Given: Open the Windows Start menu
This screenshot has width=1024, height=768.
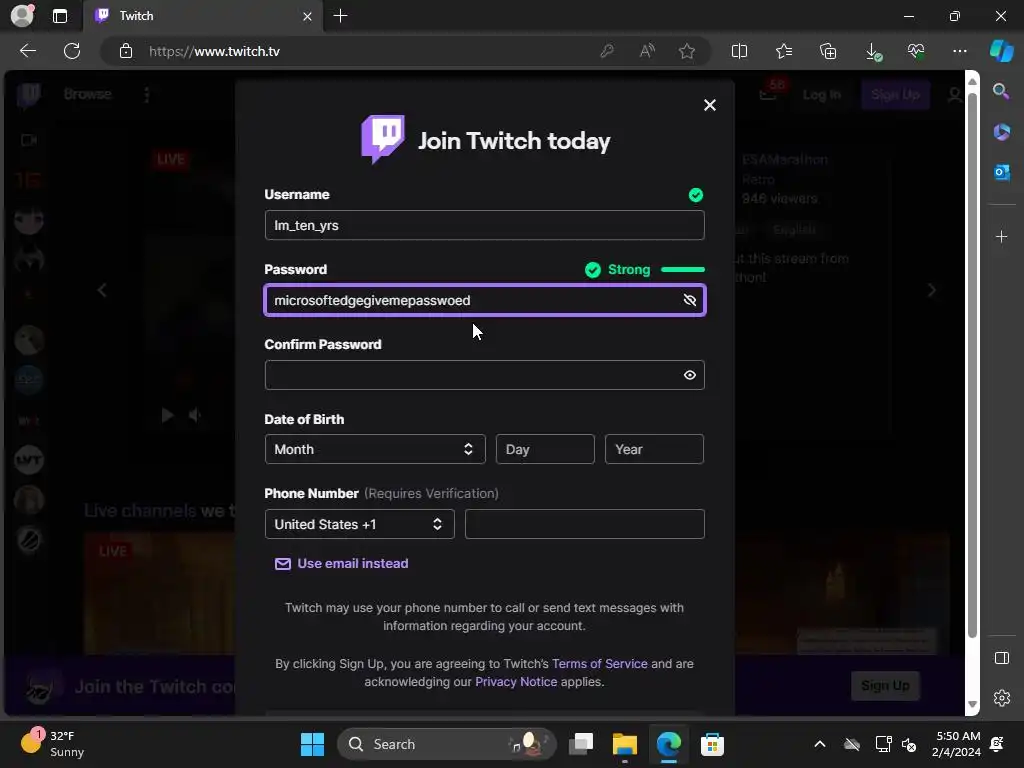Looking at the screenshot, I should (312, 744).
